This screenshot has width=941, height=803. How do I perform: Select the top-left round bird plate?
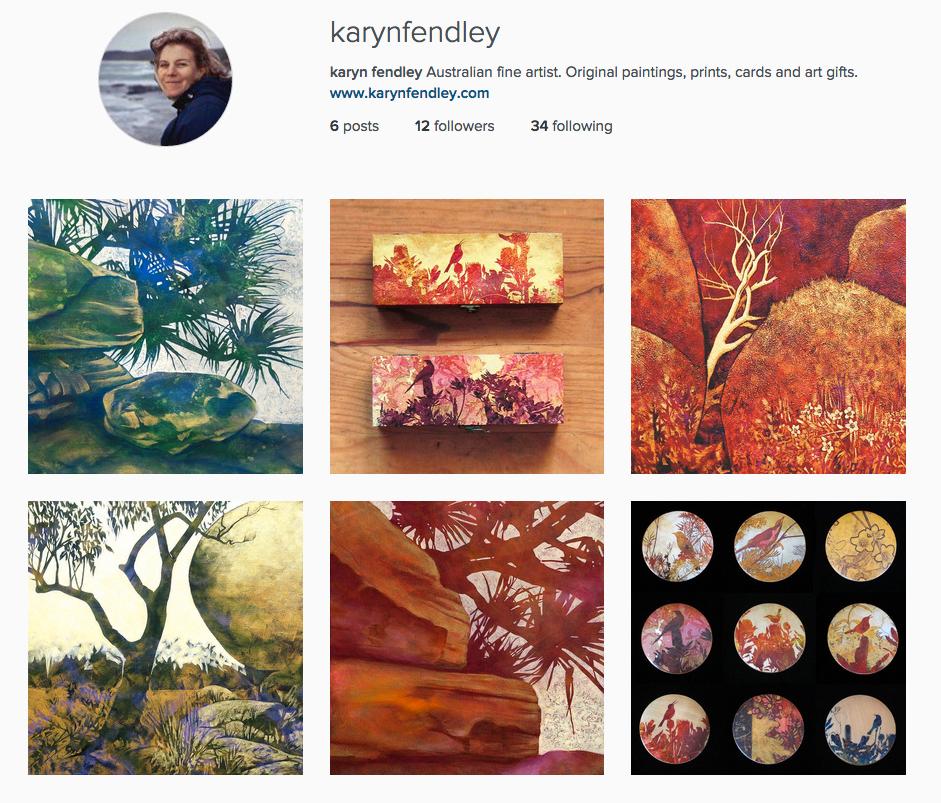678,547
